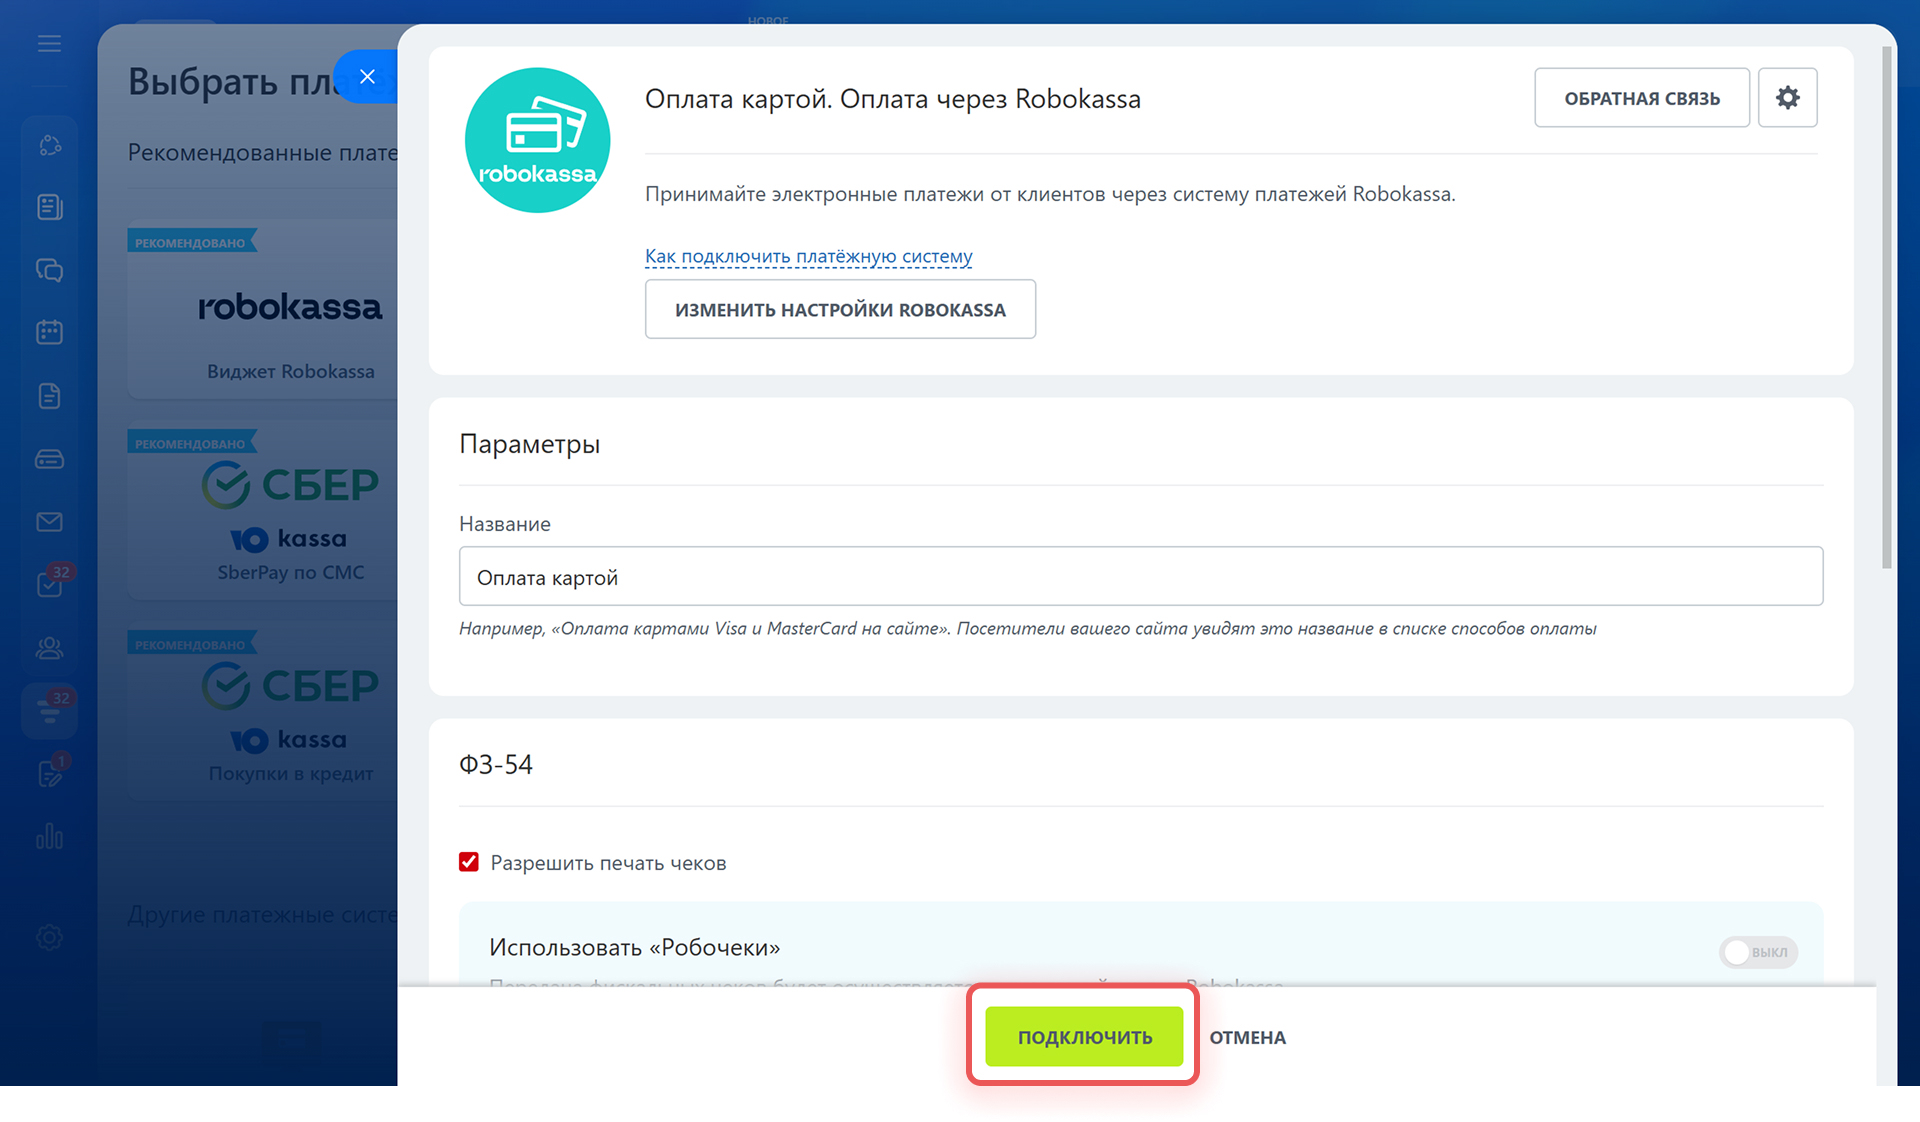The image size is (1920, 1122).
Task: Open the sidebar settings gear icon
Action: pos(50,937)
